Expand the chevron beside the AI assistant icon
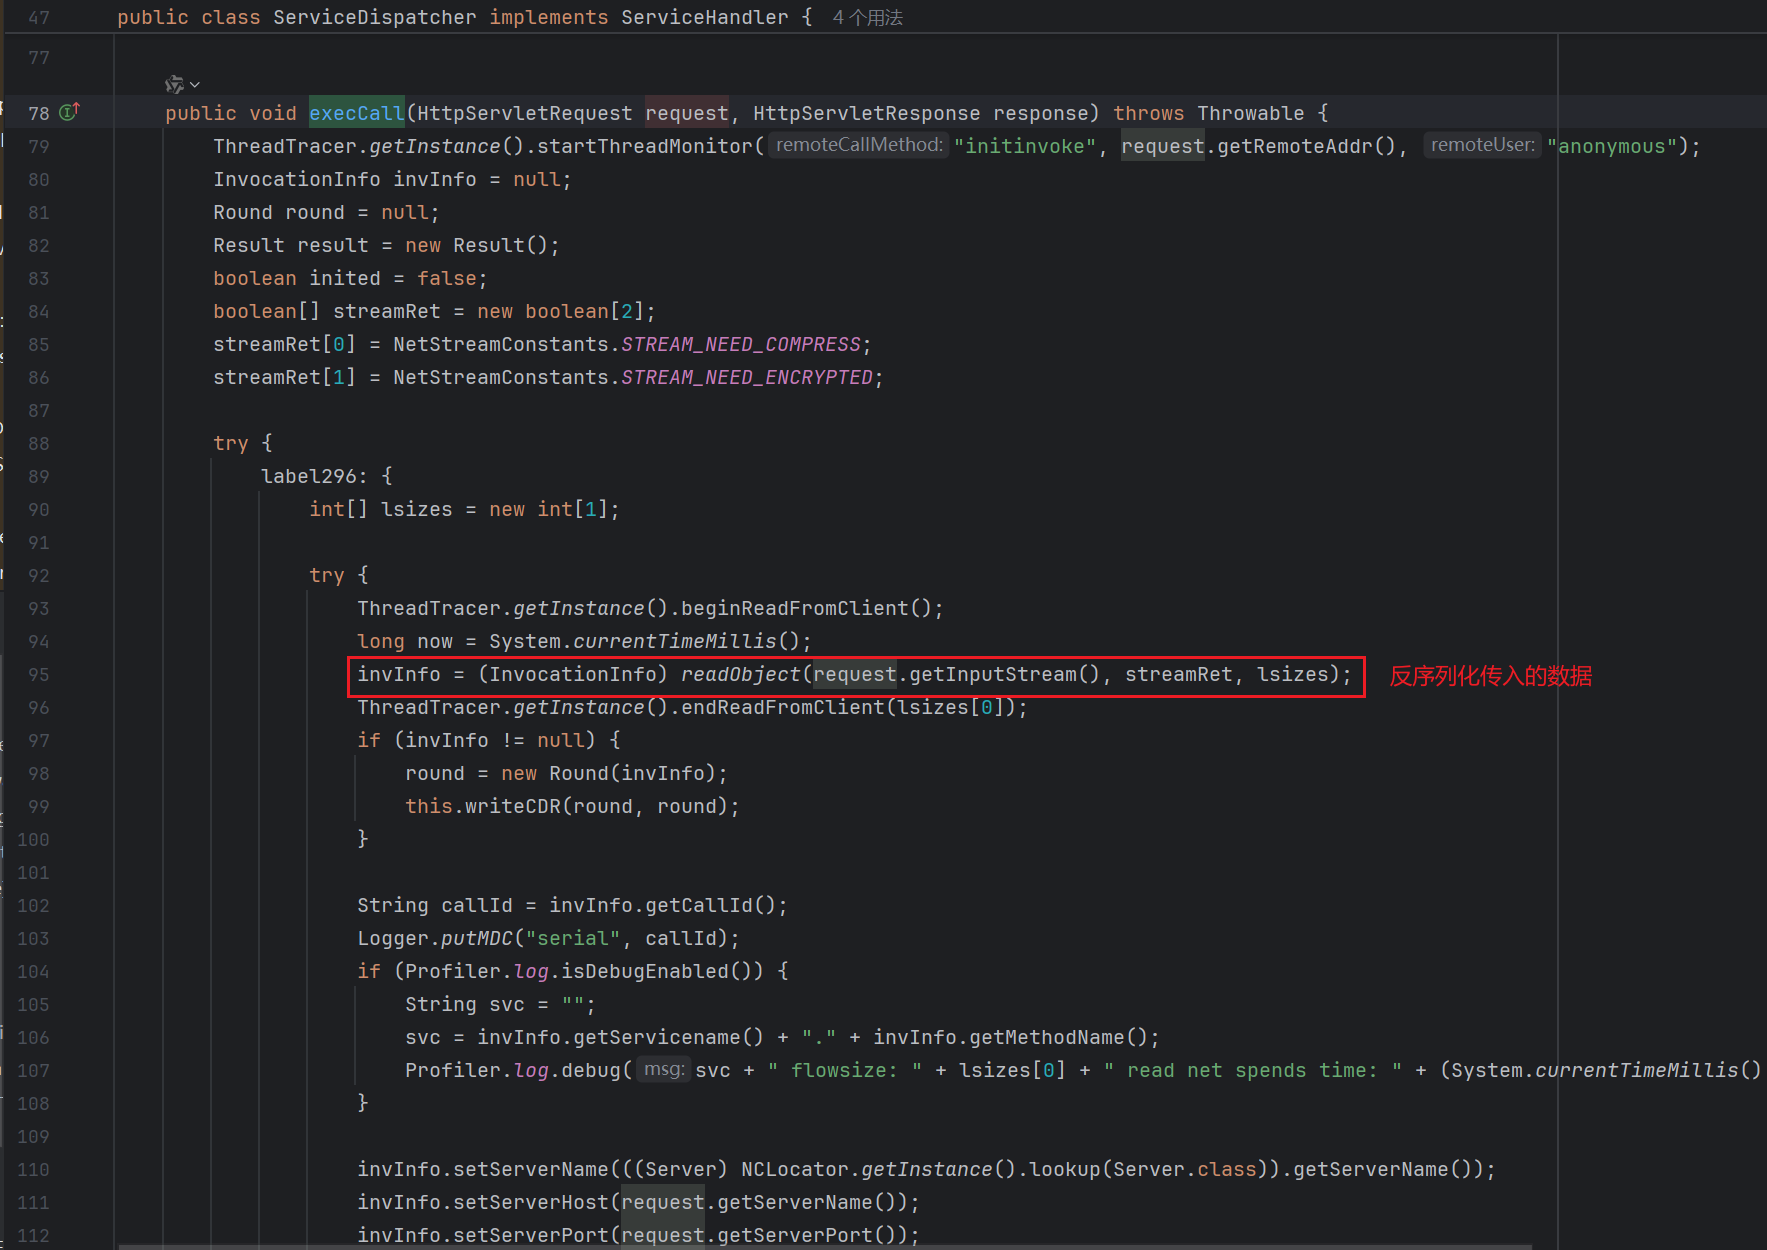This screenshot has width=1767, height=1250. [195, 85]
